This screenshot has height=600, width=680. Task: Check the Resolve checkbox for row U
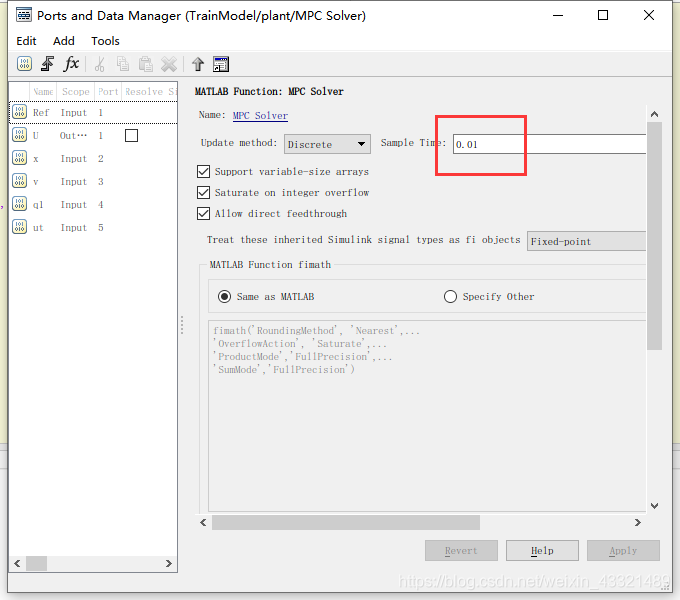(x=131, y=136)
